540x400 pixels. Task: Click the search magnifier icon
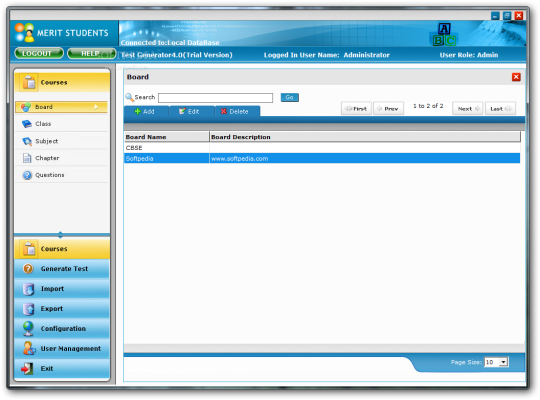pyautogui.click(x=129, y=98)
